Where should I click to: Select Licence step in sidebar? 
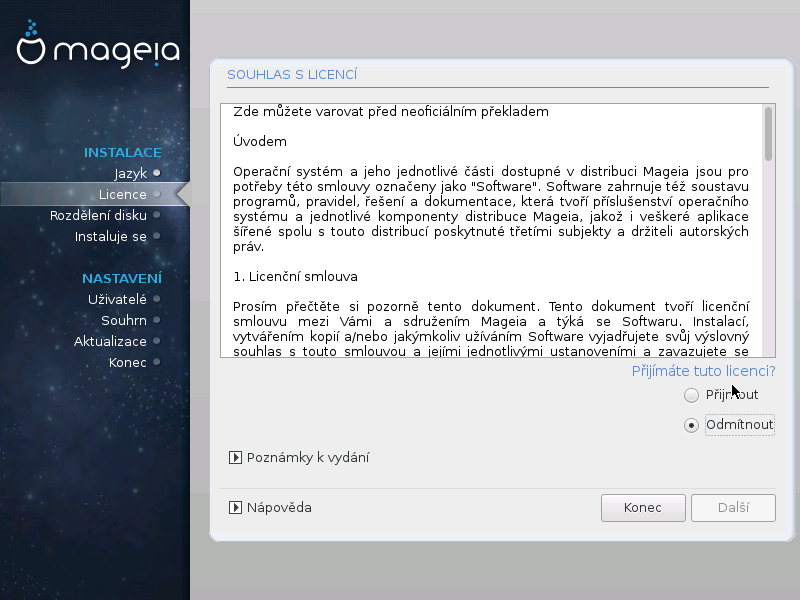tap(122, 194)
